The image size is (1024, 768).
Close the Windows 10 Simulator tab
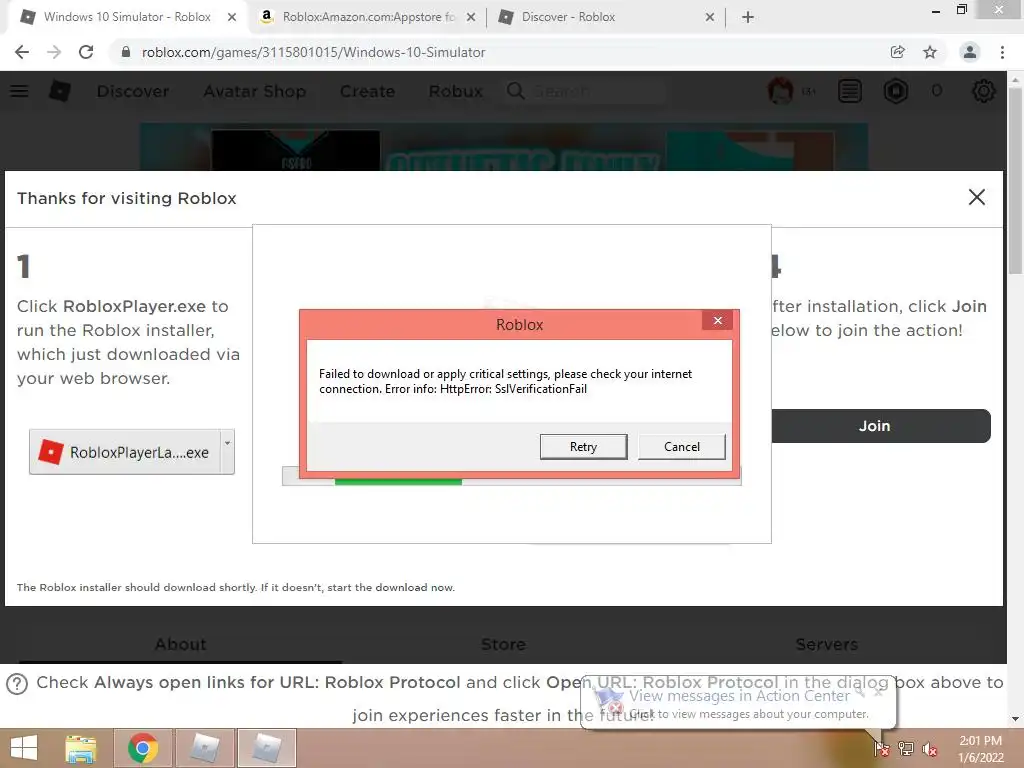pyautogui.click(x=232, y=17)
